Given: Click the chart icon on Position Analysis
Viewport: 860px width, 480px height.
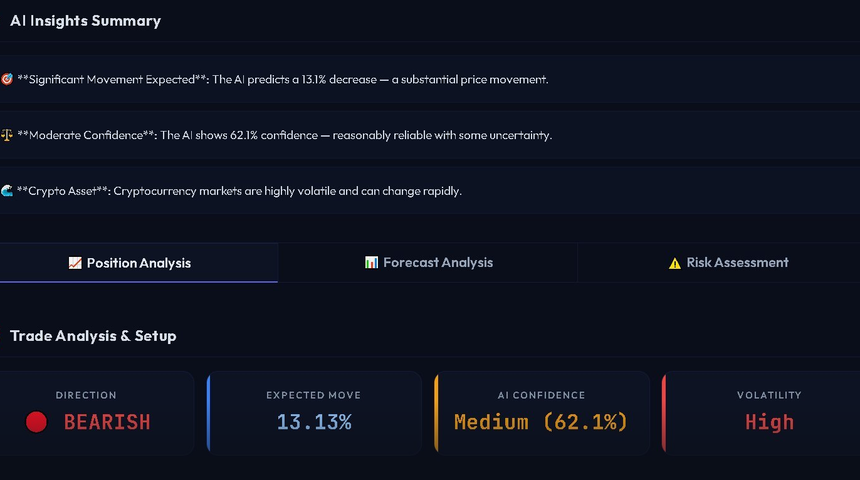Looking at the screenshot, I should coord(75,263).
